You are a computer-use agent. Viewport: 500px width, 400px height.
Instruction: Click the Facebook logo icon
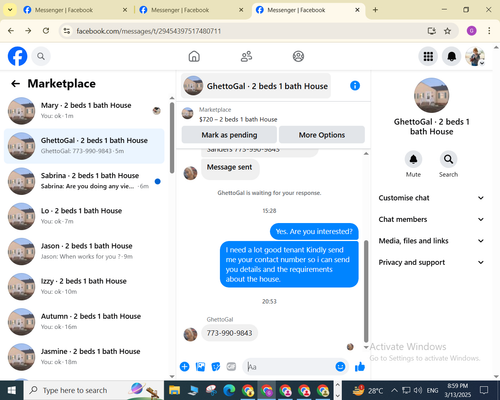point(17,56)
